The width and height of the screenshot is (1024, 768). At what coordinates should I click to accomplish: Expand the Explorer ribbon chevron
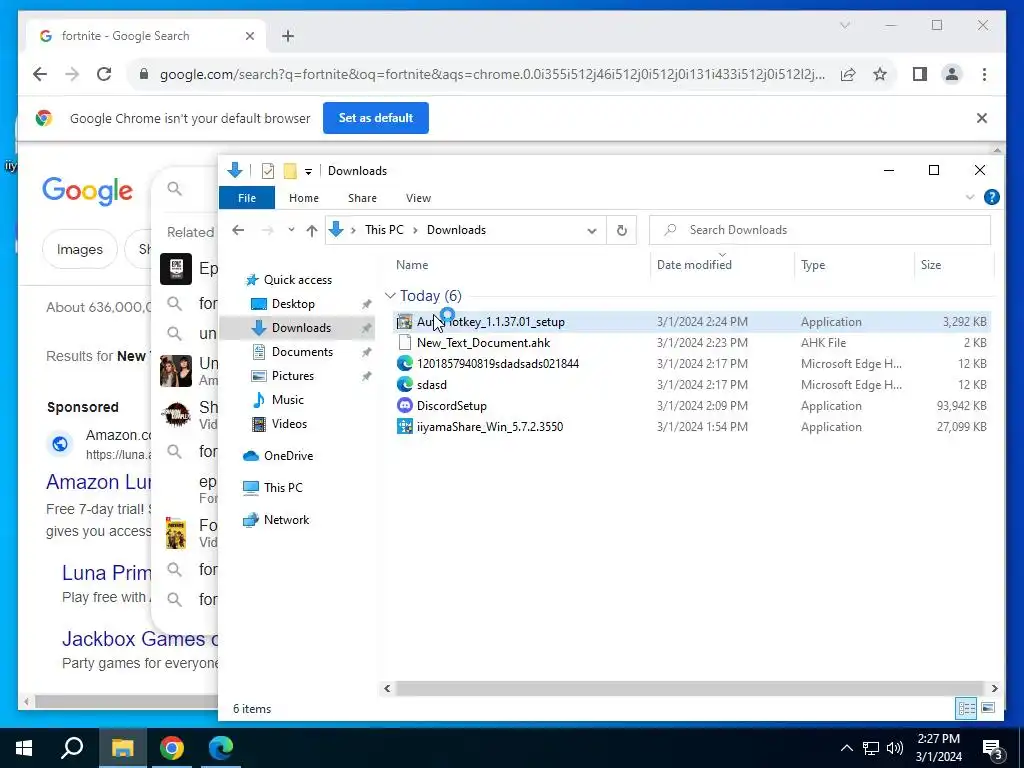[x=970, y=197]
